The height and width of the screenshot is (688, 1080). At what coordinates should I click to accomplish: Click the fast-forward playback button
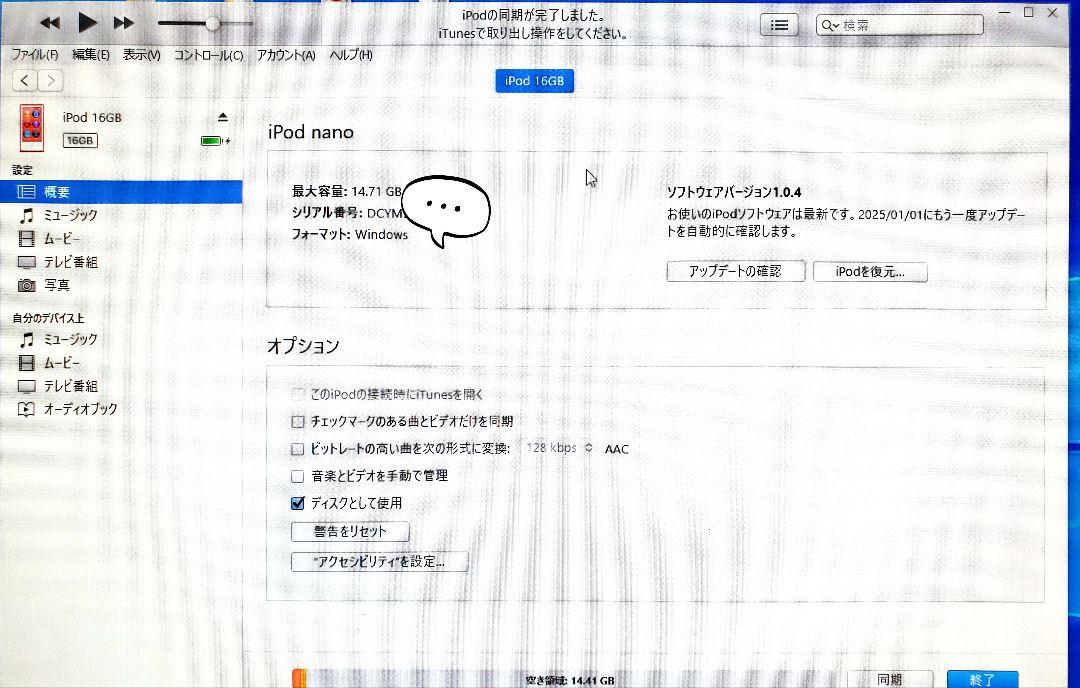click(x=123, y=23)
